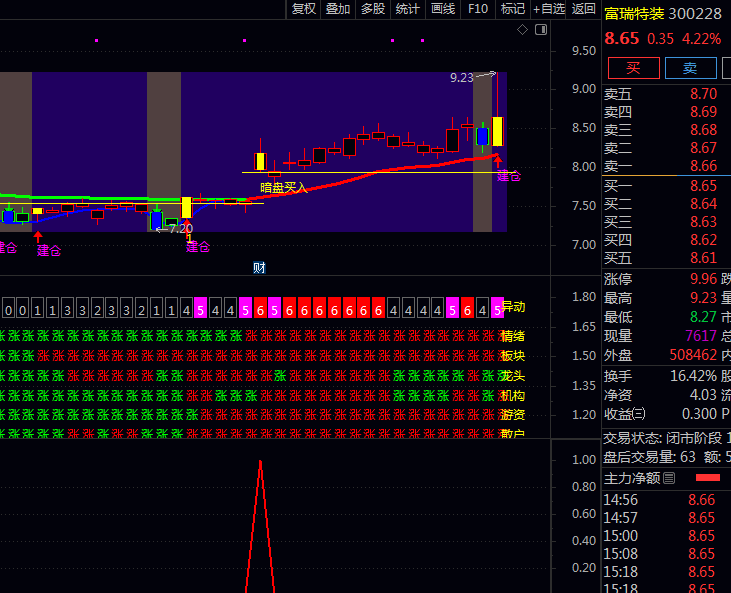
Task: Click 建仓 signal below latest candle
Action: [x=509, y=176]
